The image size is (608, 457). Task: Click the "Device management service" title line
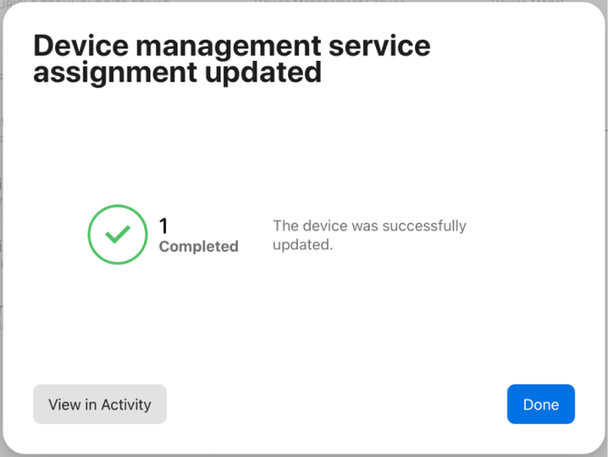[232, 46]
